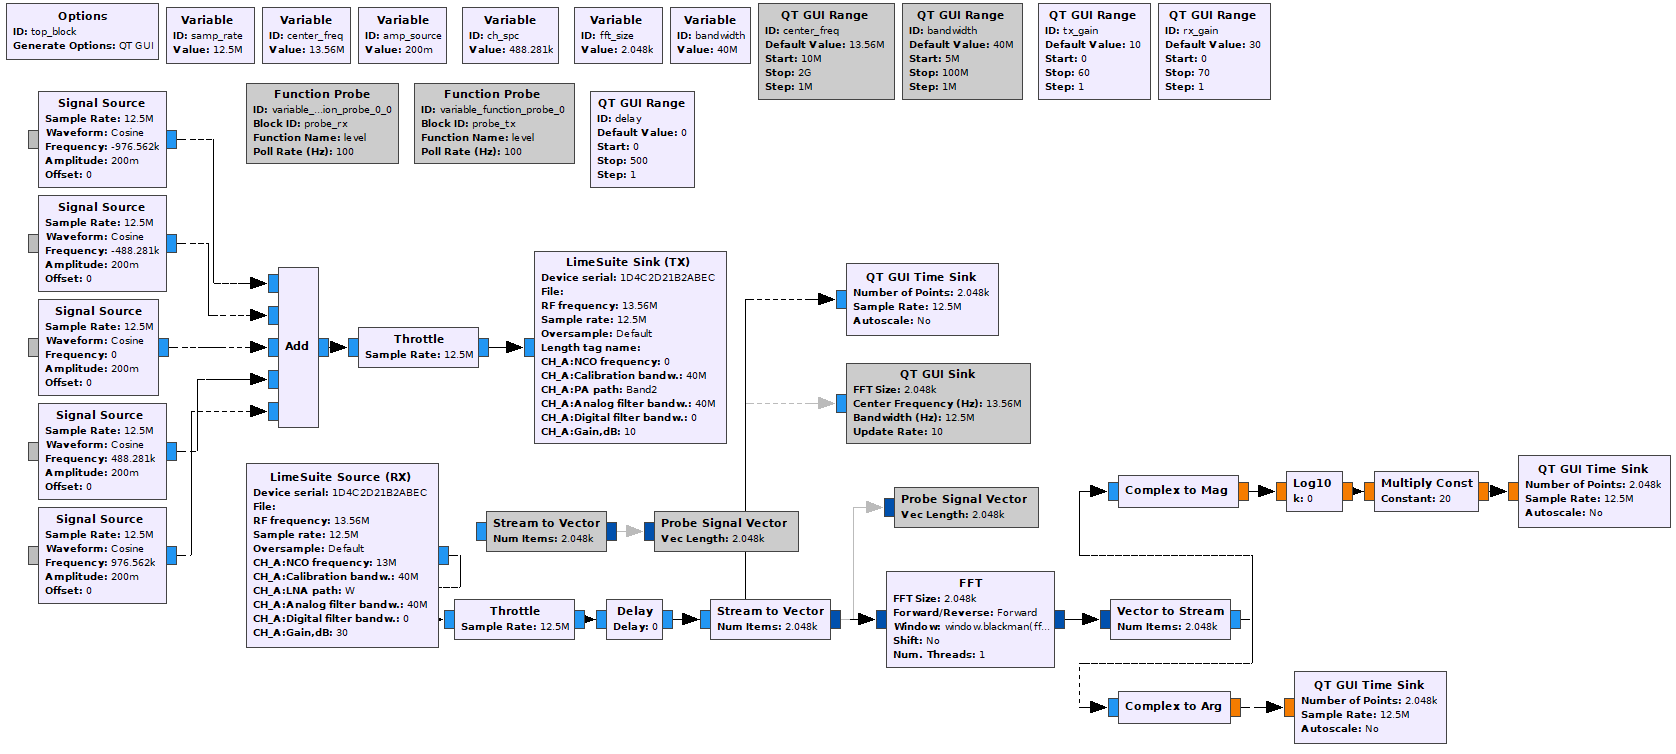This screenshot has height=754, width=1676.
Task: Click the output port of the Add block
Action: (x=323, y=347)
